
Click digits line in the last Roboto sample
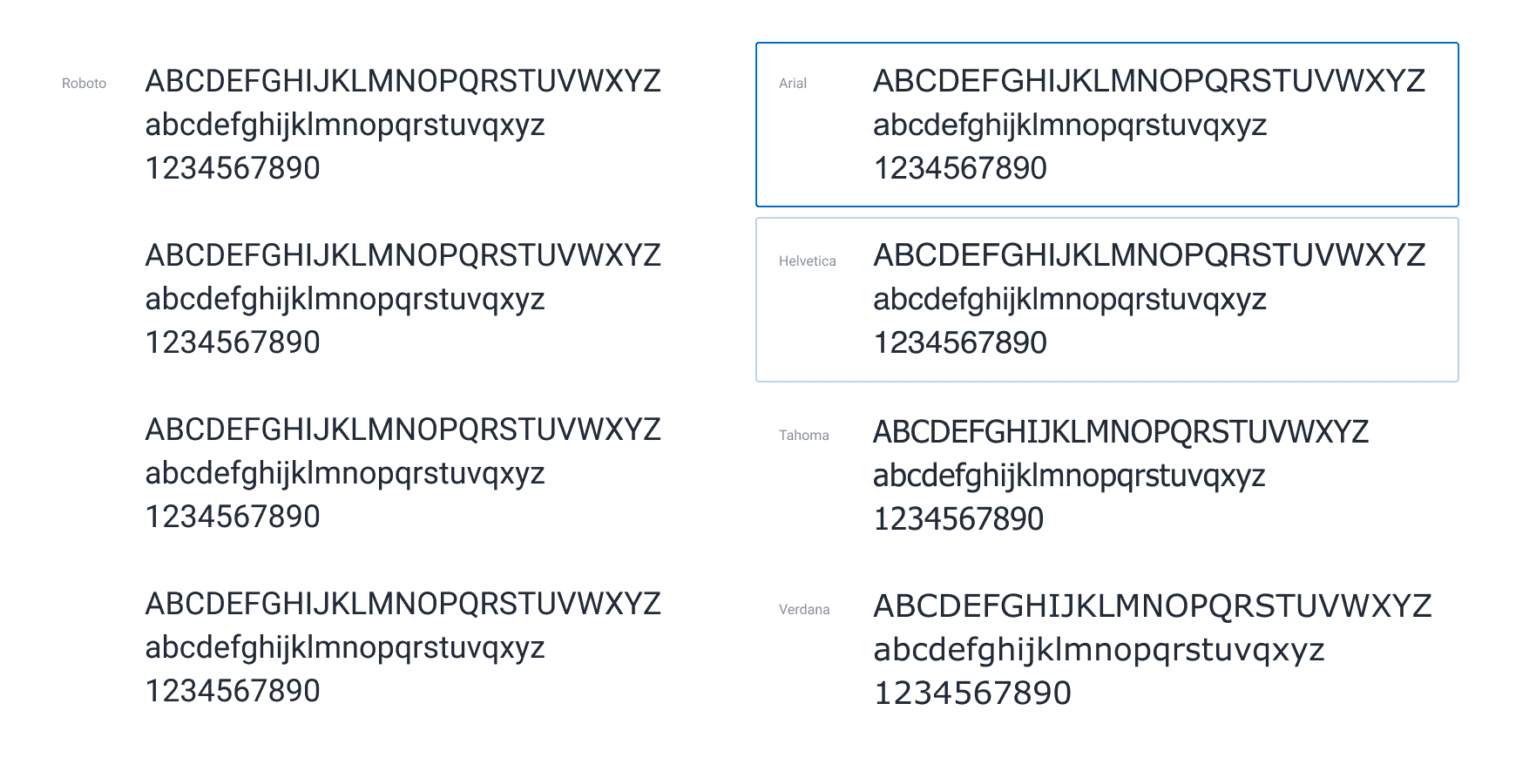coord(233,691)
